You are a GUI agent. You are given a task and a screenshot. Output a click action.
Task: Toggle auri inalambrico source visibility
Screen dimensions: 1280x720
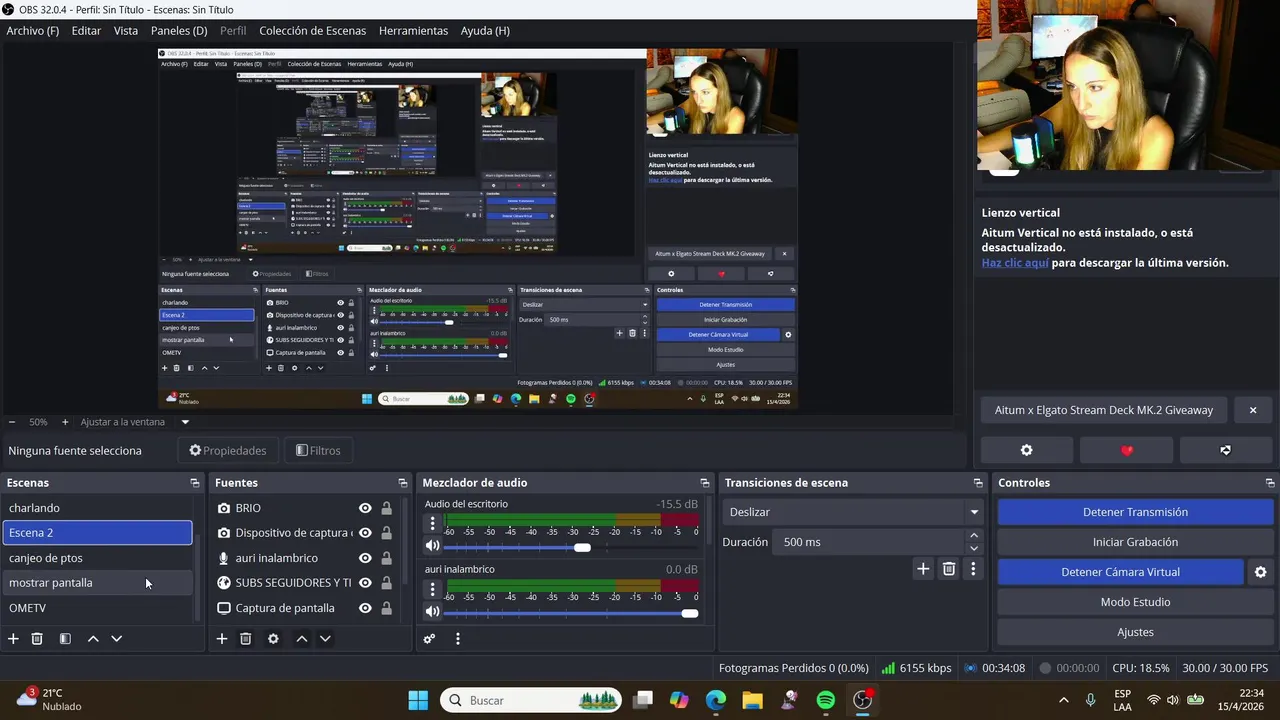[365, 558]
